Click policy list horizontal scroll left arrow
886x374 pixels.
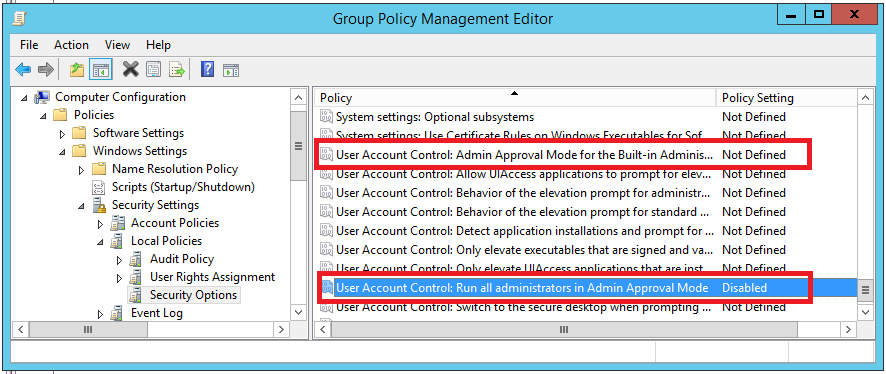(322, 329)
